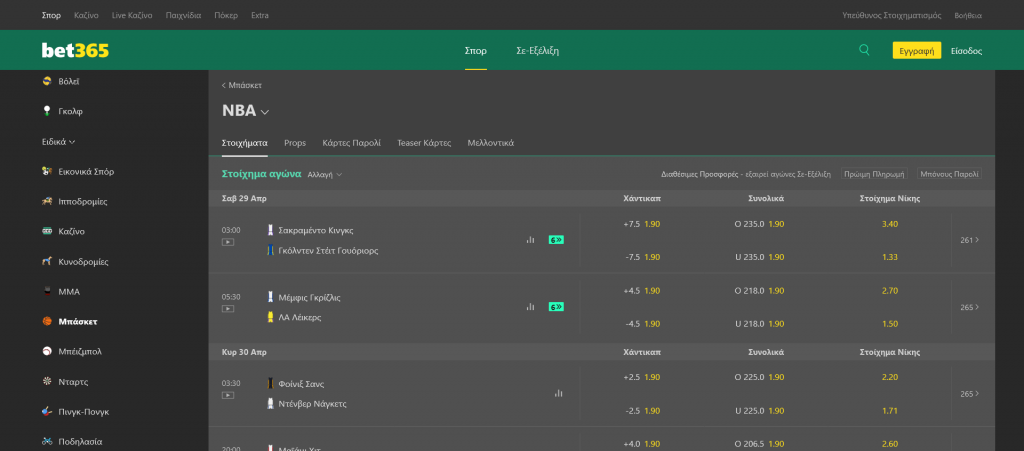This screenshot has height=451, width=1024.
Task: Click Είσοδος login link
Action: coord(967,51)
